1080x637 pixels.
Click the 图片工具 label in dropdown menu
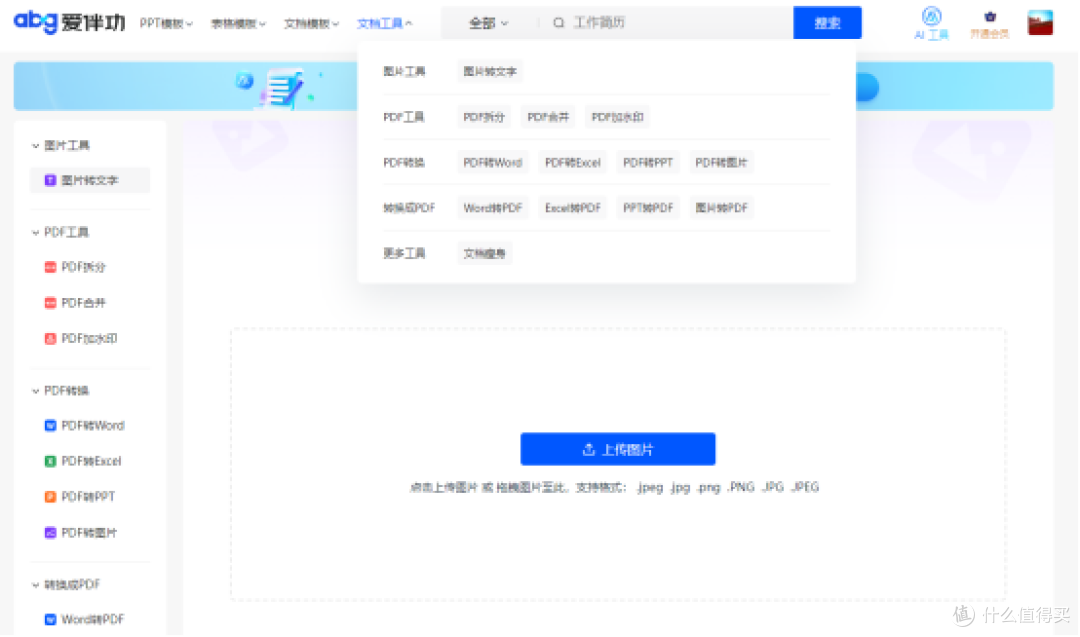(x=404, y=72)
